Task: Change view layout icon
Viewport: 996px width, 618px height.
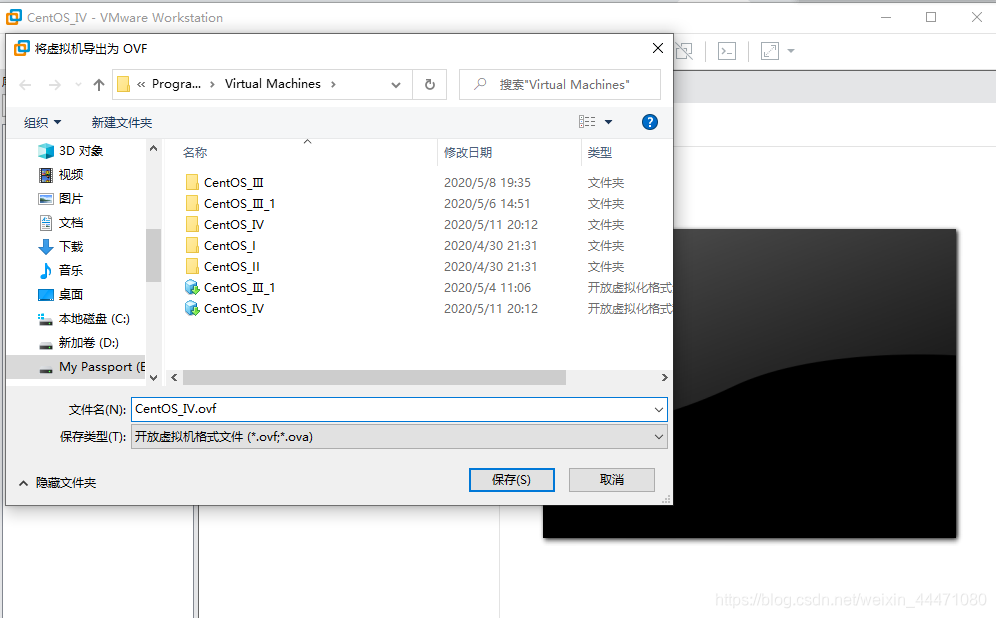Action: point(587,122)
